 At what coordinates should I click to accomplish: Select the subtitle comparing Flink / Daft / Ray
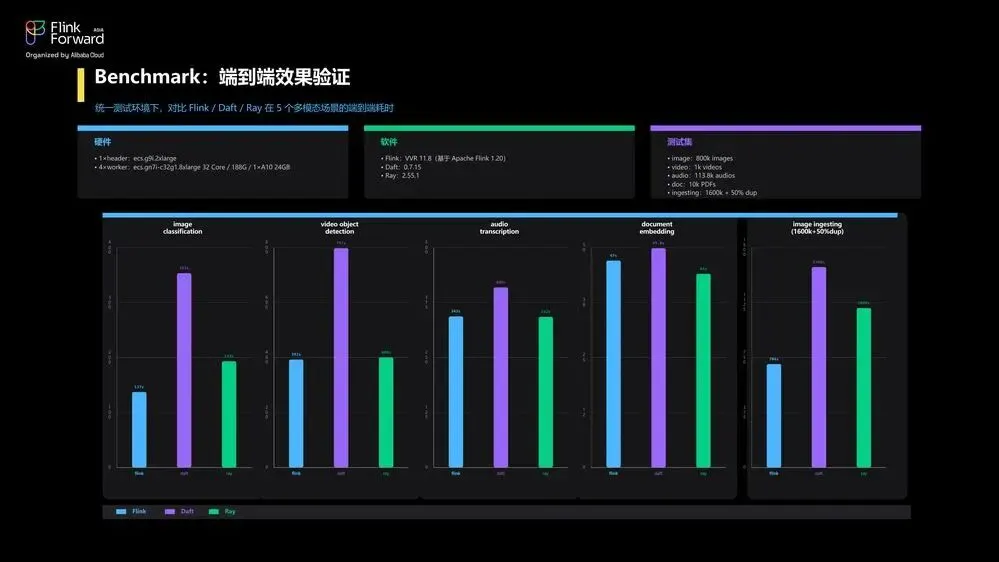click(x=244, y=108)
